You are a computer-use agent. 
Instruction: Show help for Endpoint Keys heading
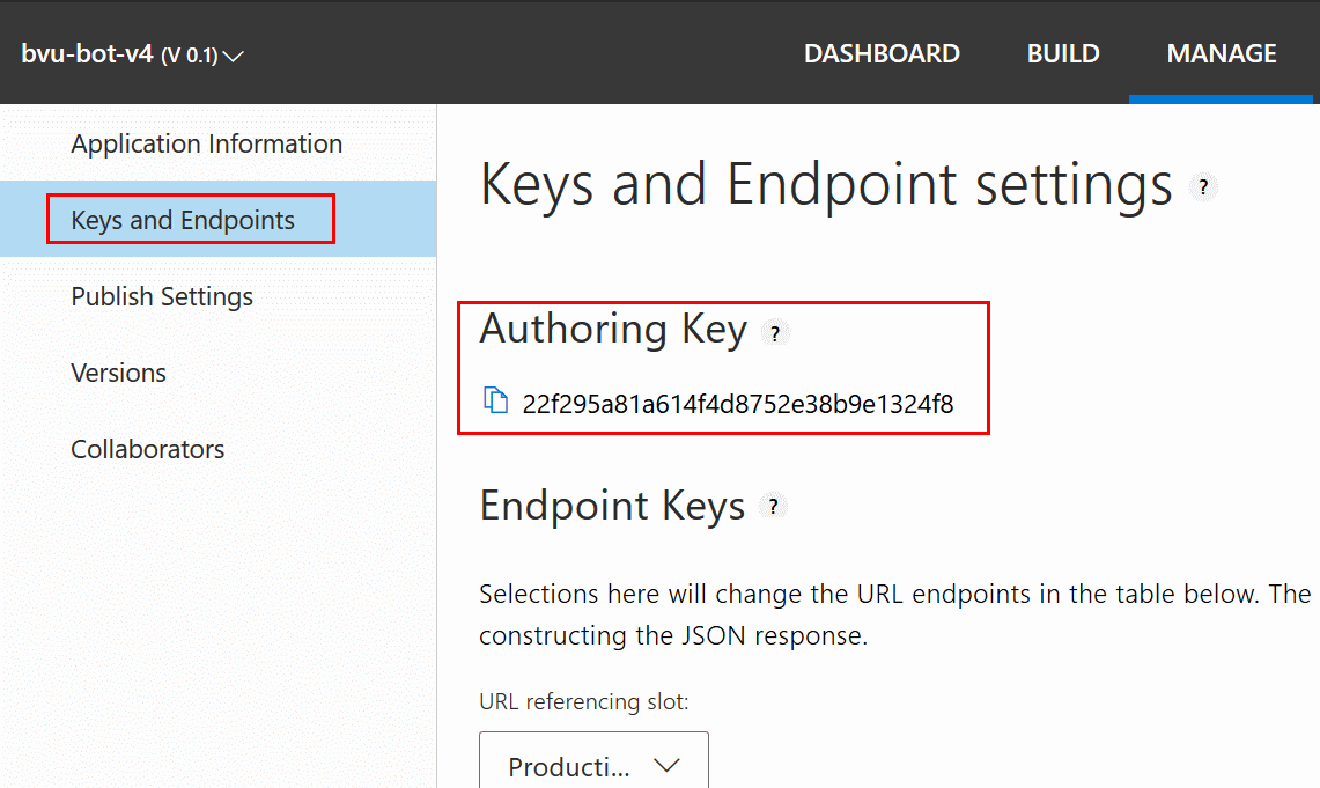point(773,507)
